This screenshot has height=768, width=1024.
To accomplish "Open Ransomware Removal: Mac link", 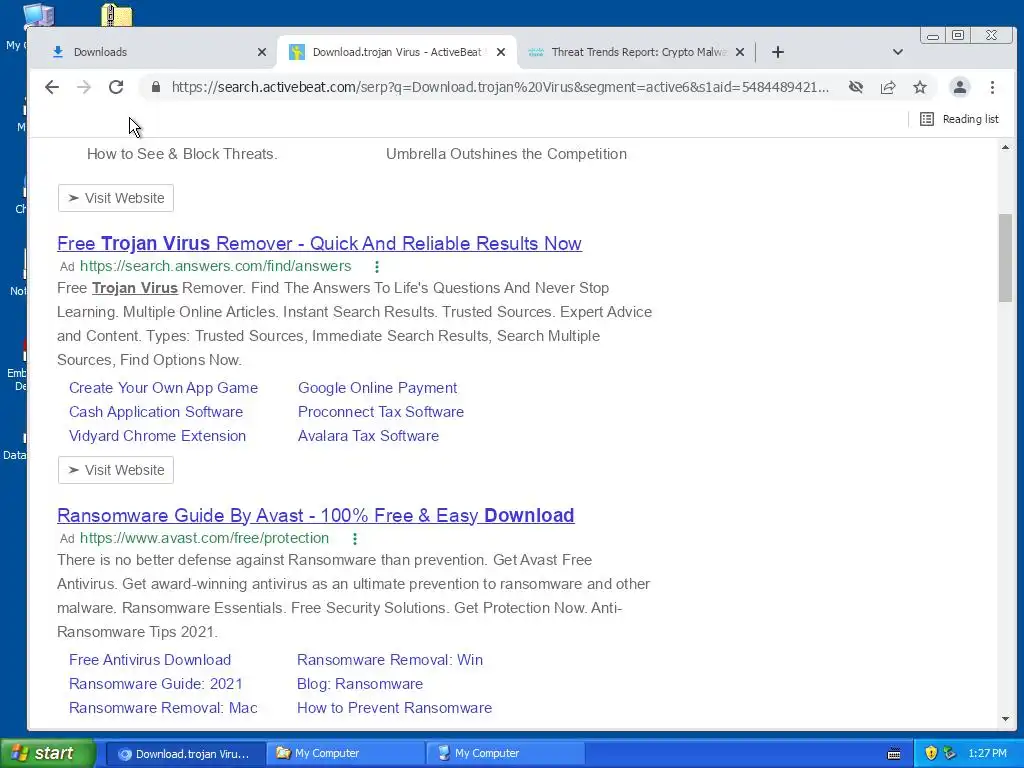I will (163, 709).
